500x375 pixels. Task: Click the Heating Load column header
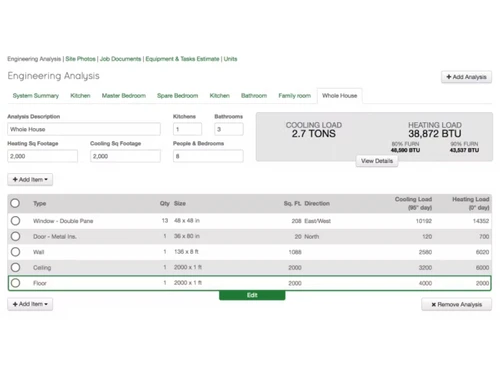(471, 203)
